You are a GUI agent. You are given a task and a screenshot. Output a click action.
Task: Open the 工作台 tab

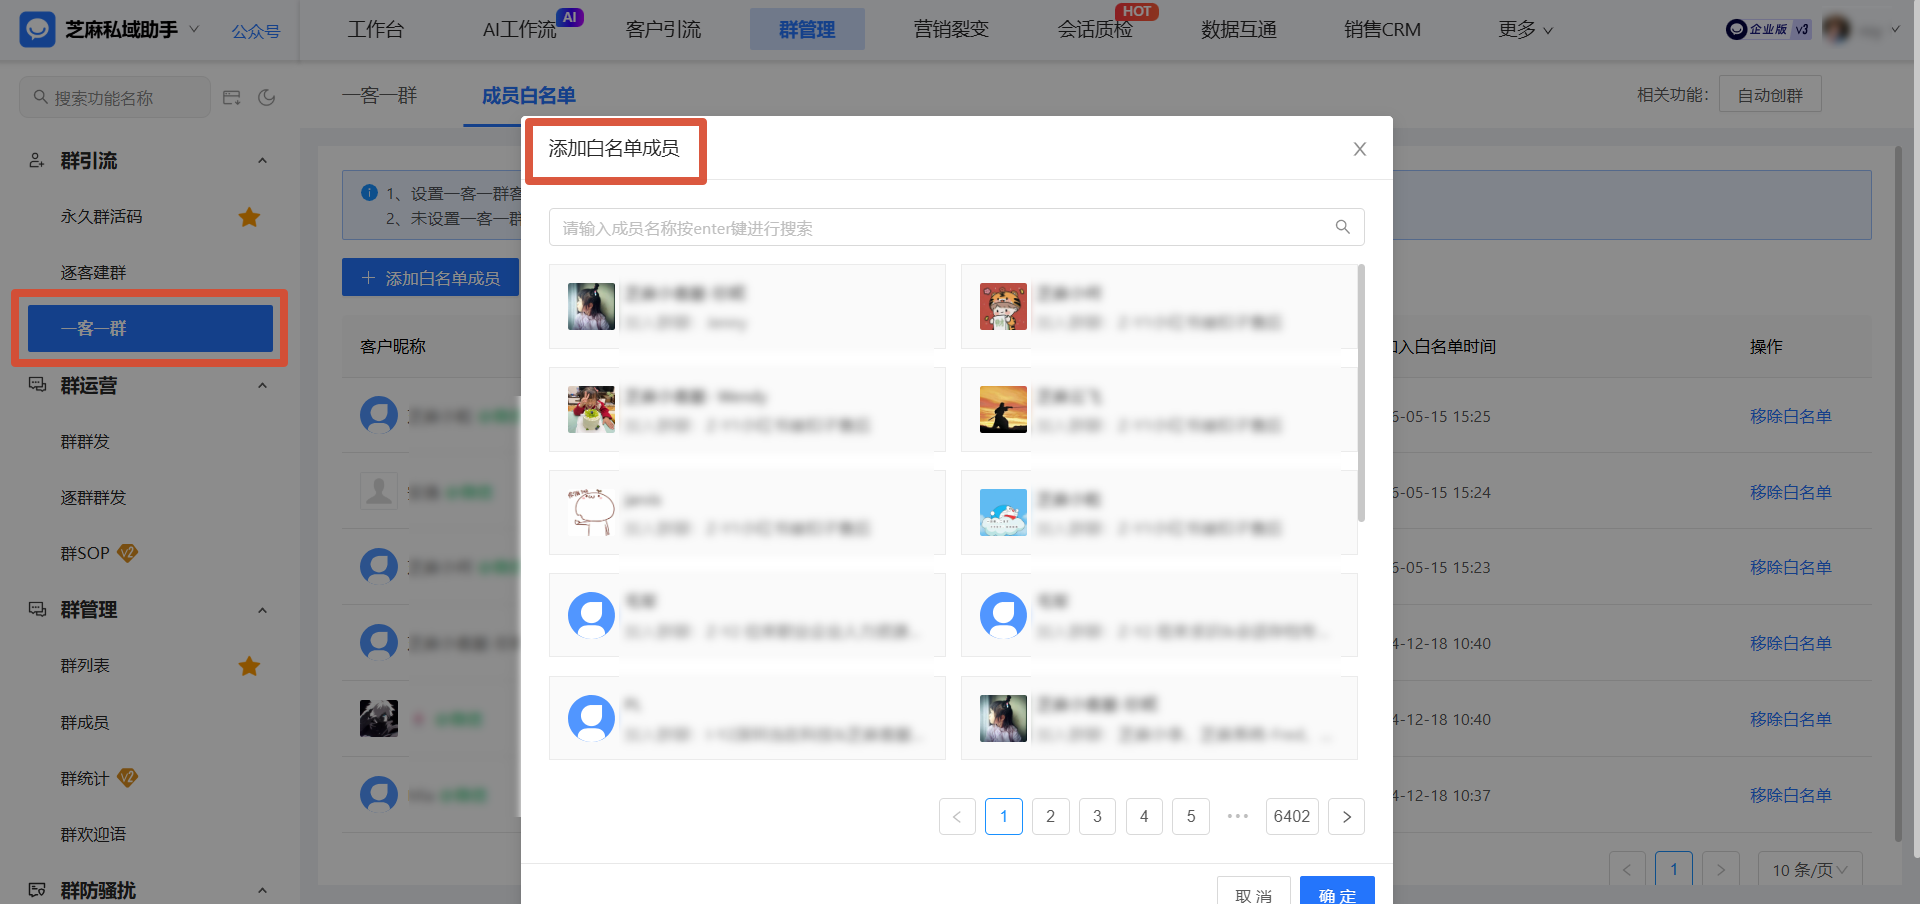coord(376,30)
